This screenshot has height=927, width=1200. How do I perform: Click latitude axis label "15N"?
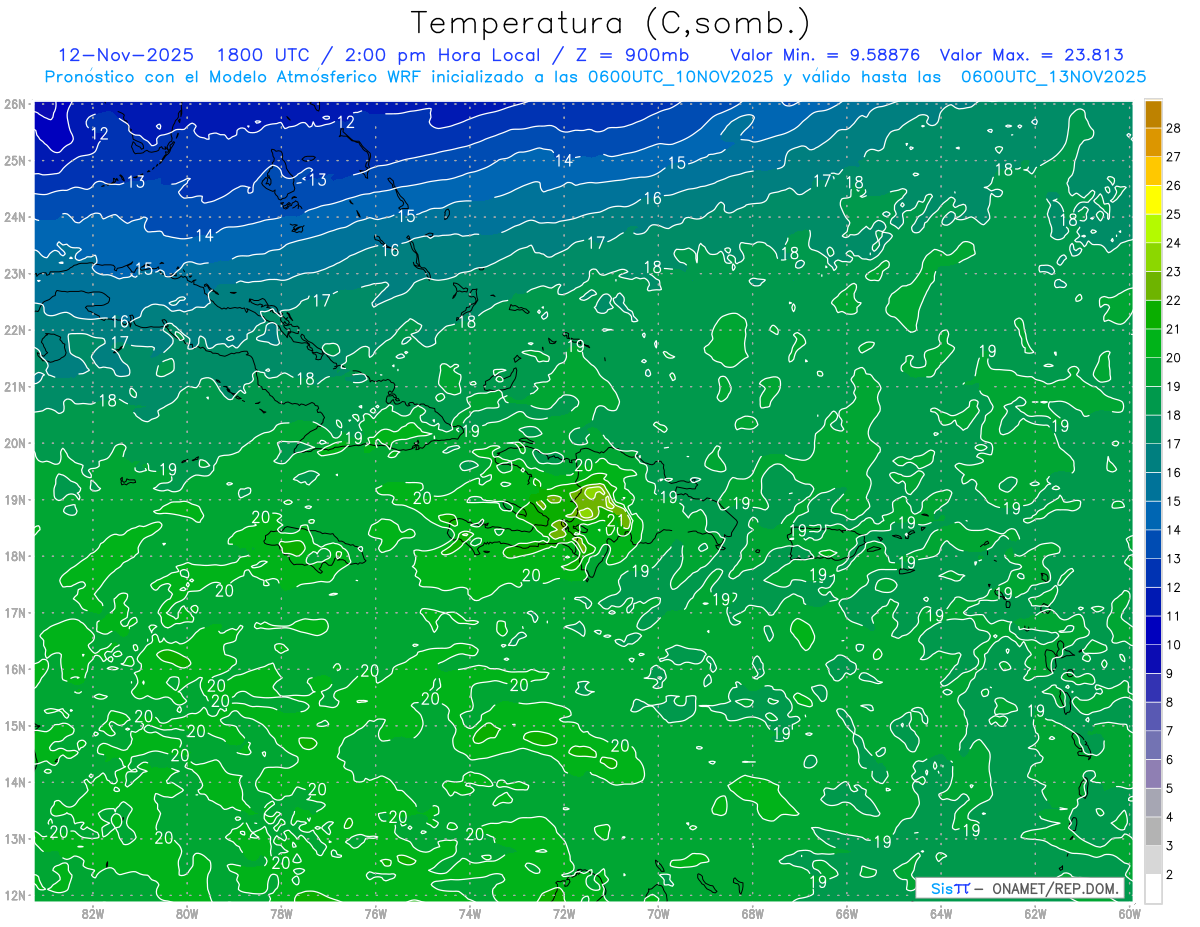point(15,726)
